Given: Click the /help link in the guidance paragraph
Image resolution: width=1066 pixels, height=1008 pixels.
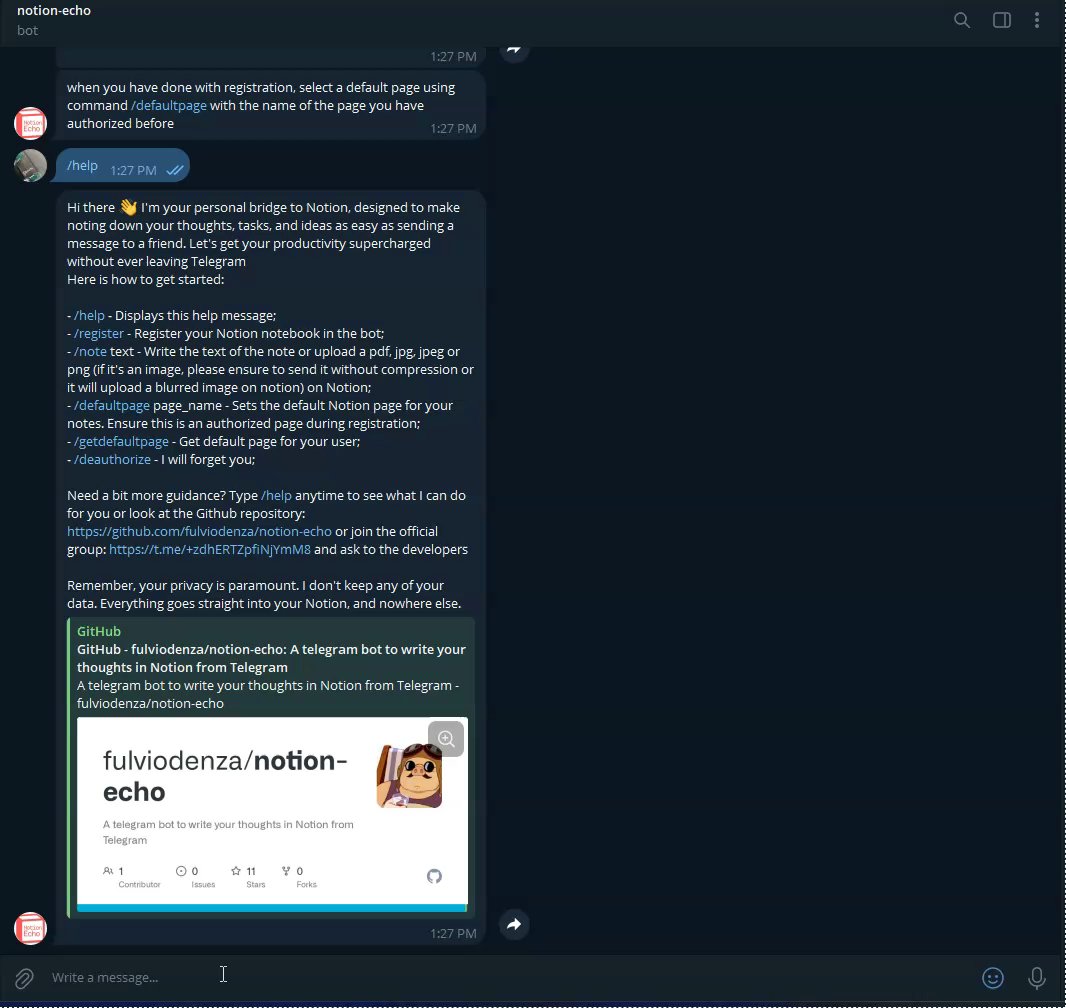Looking at the screenshot, I should (276, 496).
